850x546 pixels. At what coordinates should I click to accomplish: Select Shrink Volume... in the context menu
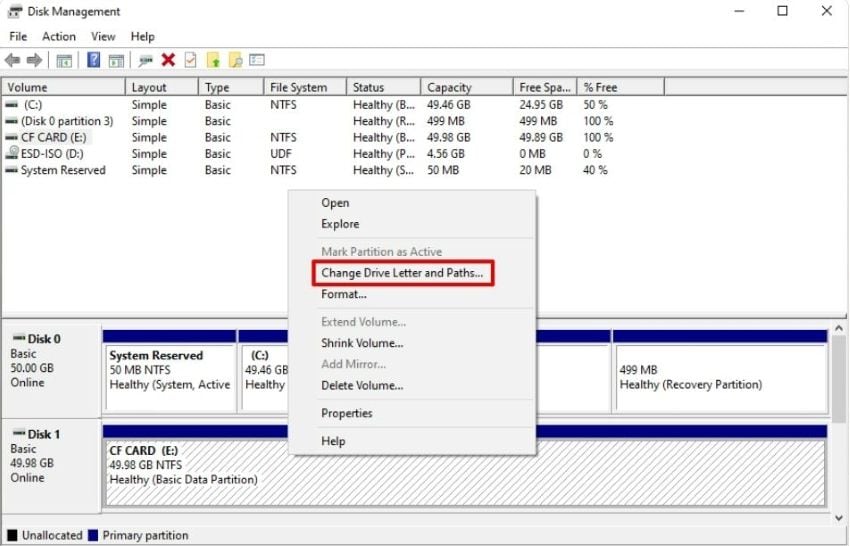click(412, 343)
